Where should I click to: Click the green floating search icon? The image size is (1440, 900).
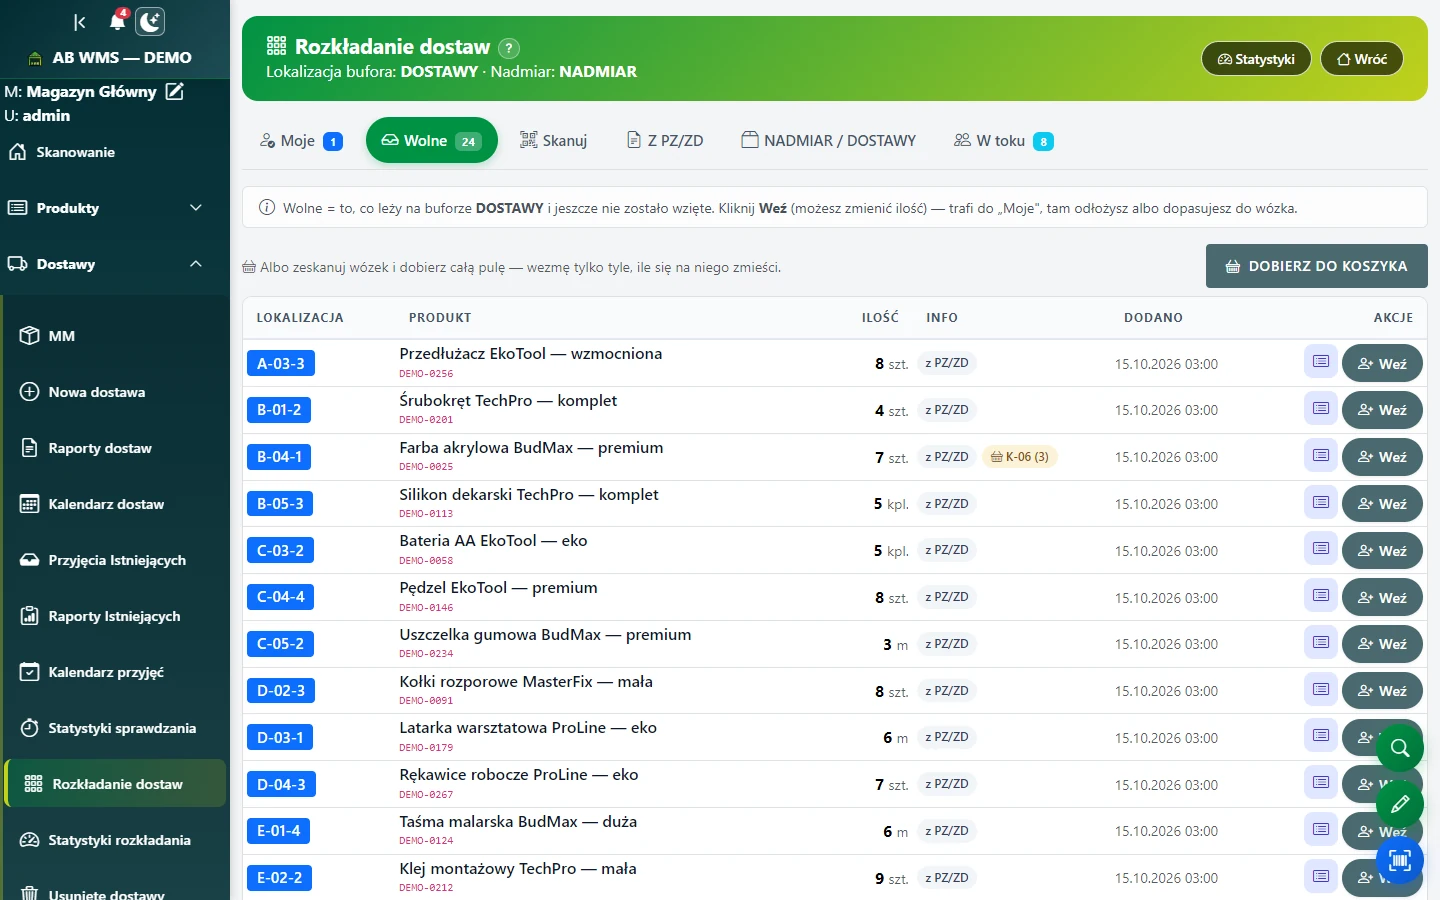1400,748
